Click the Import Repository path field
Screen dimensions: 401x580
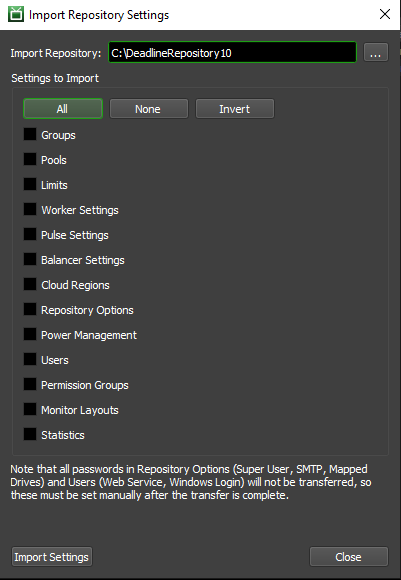(232, 53)
